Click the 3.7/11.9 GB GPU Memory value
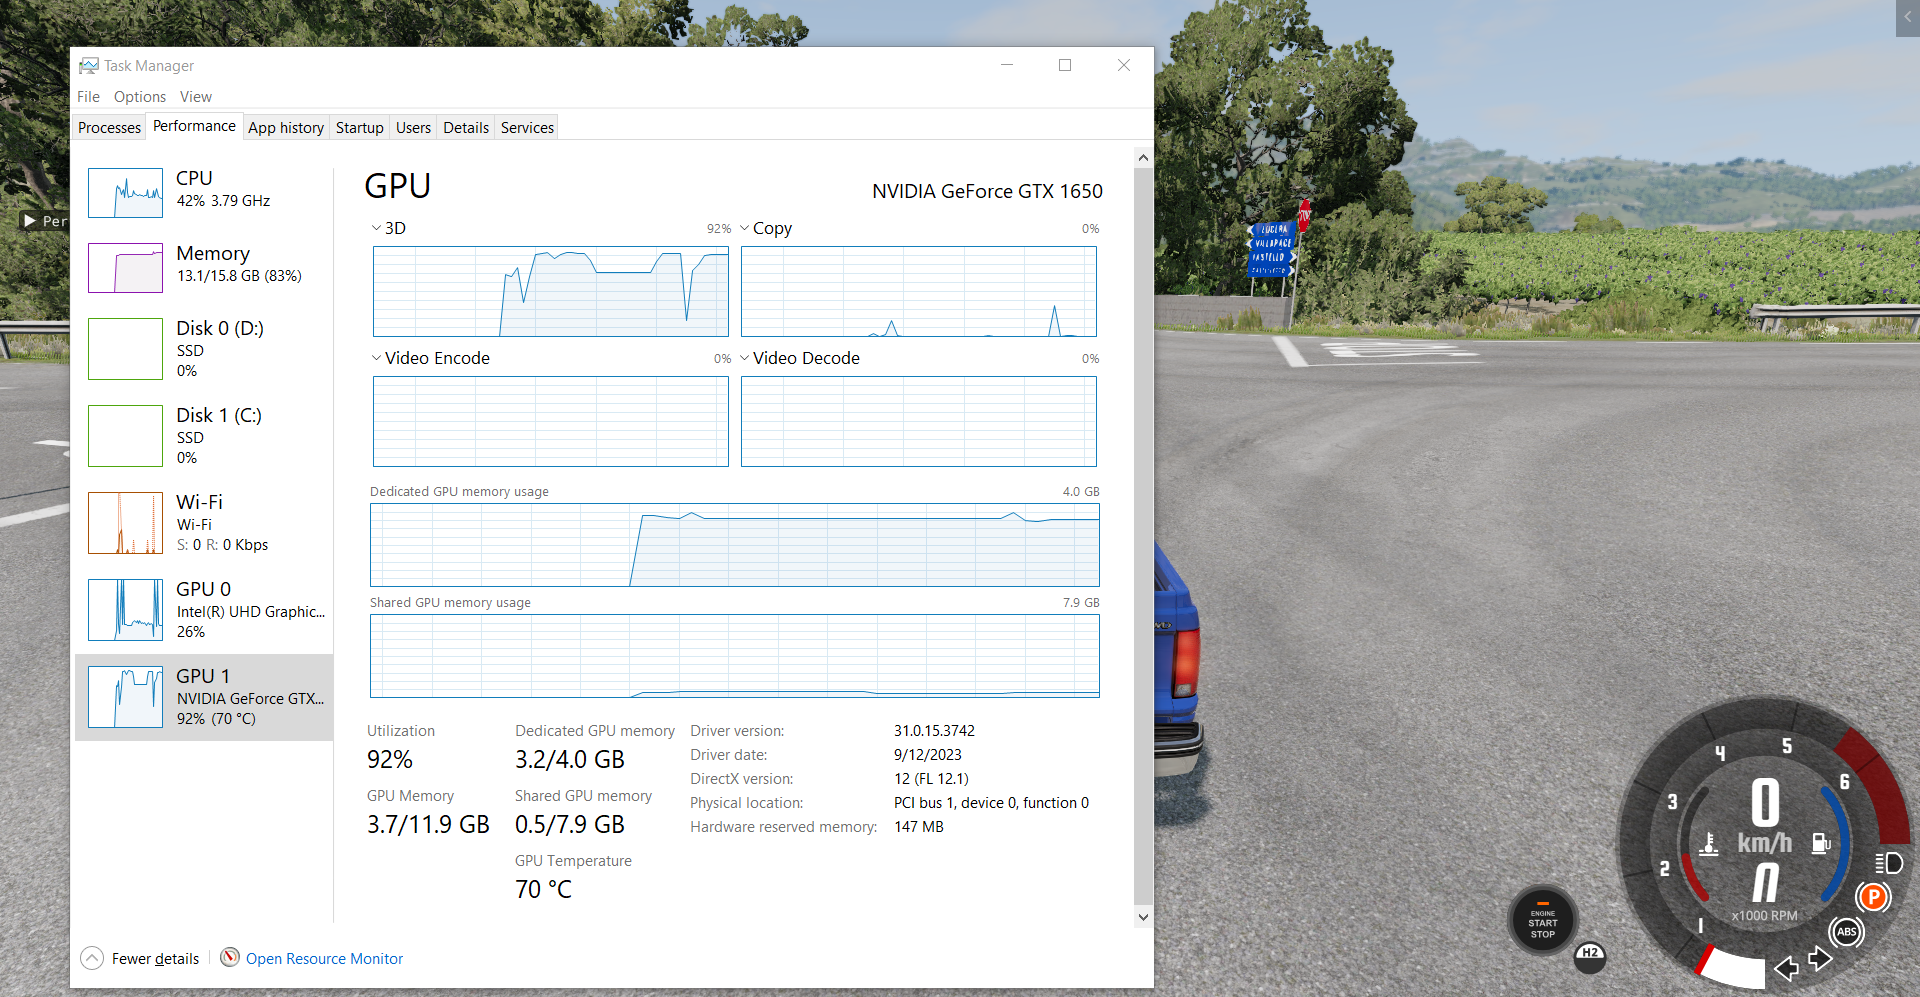This screenshot has width=1920, height=997. click(428, 825)
